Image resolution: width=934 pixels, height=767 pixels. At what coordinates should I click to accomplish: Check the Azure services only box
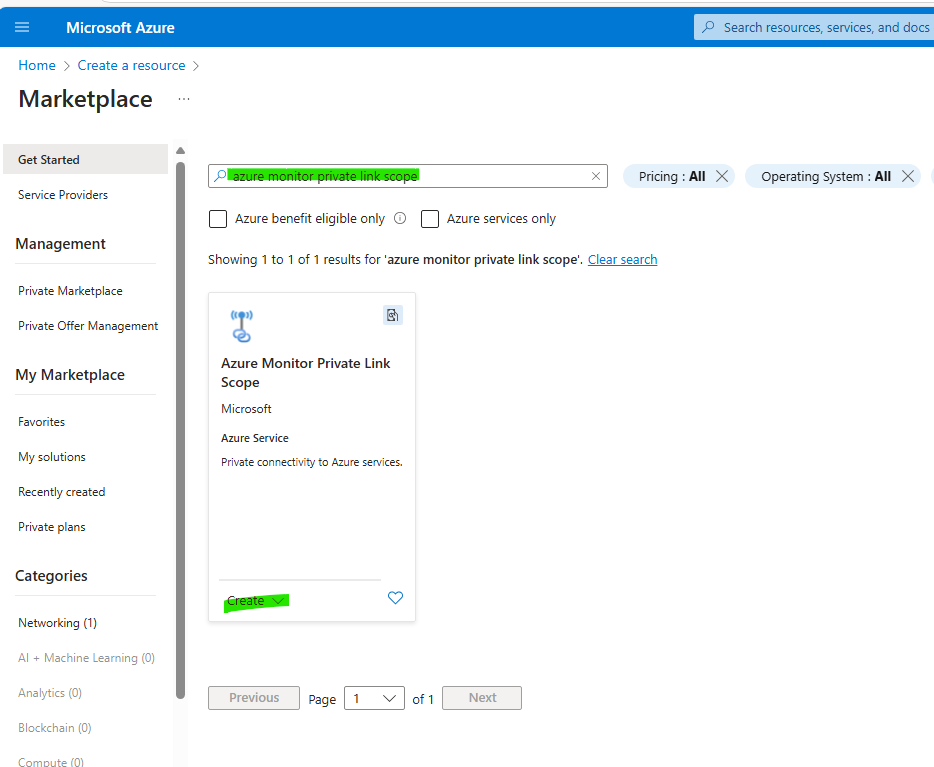pyautogui.click(x=430, y=219)
